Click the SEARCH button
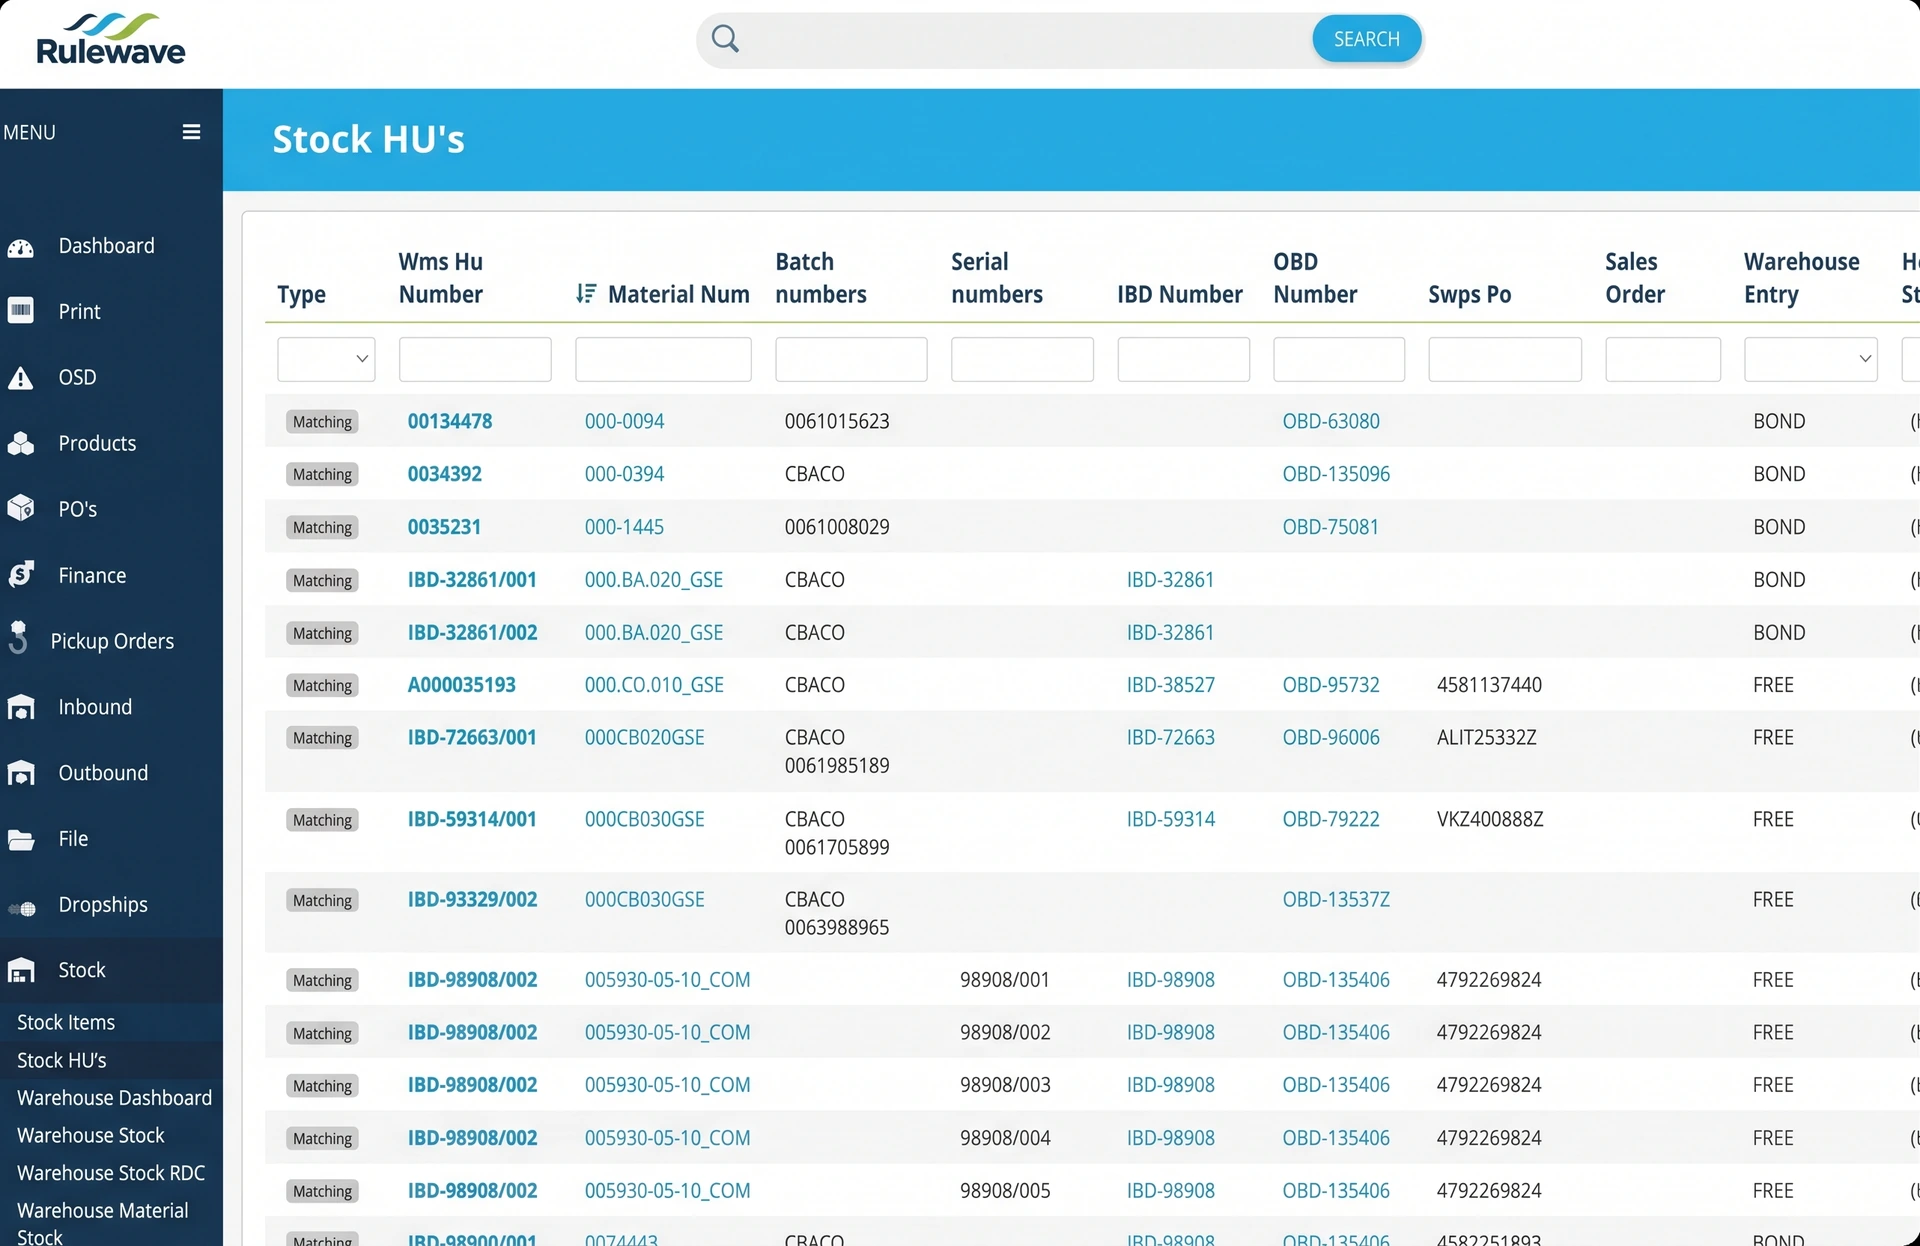The height and width of the screenshot is (1246, 1920). (1366, 39)
